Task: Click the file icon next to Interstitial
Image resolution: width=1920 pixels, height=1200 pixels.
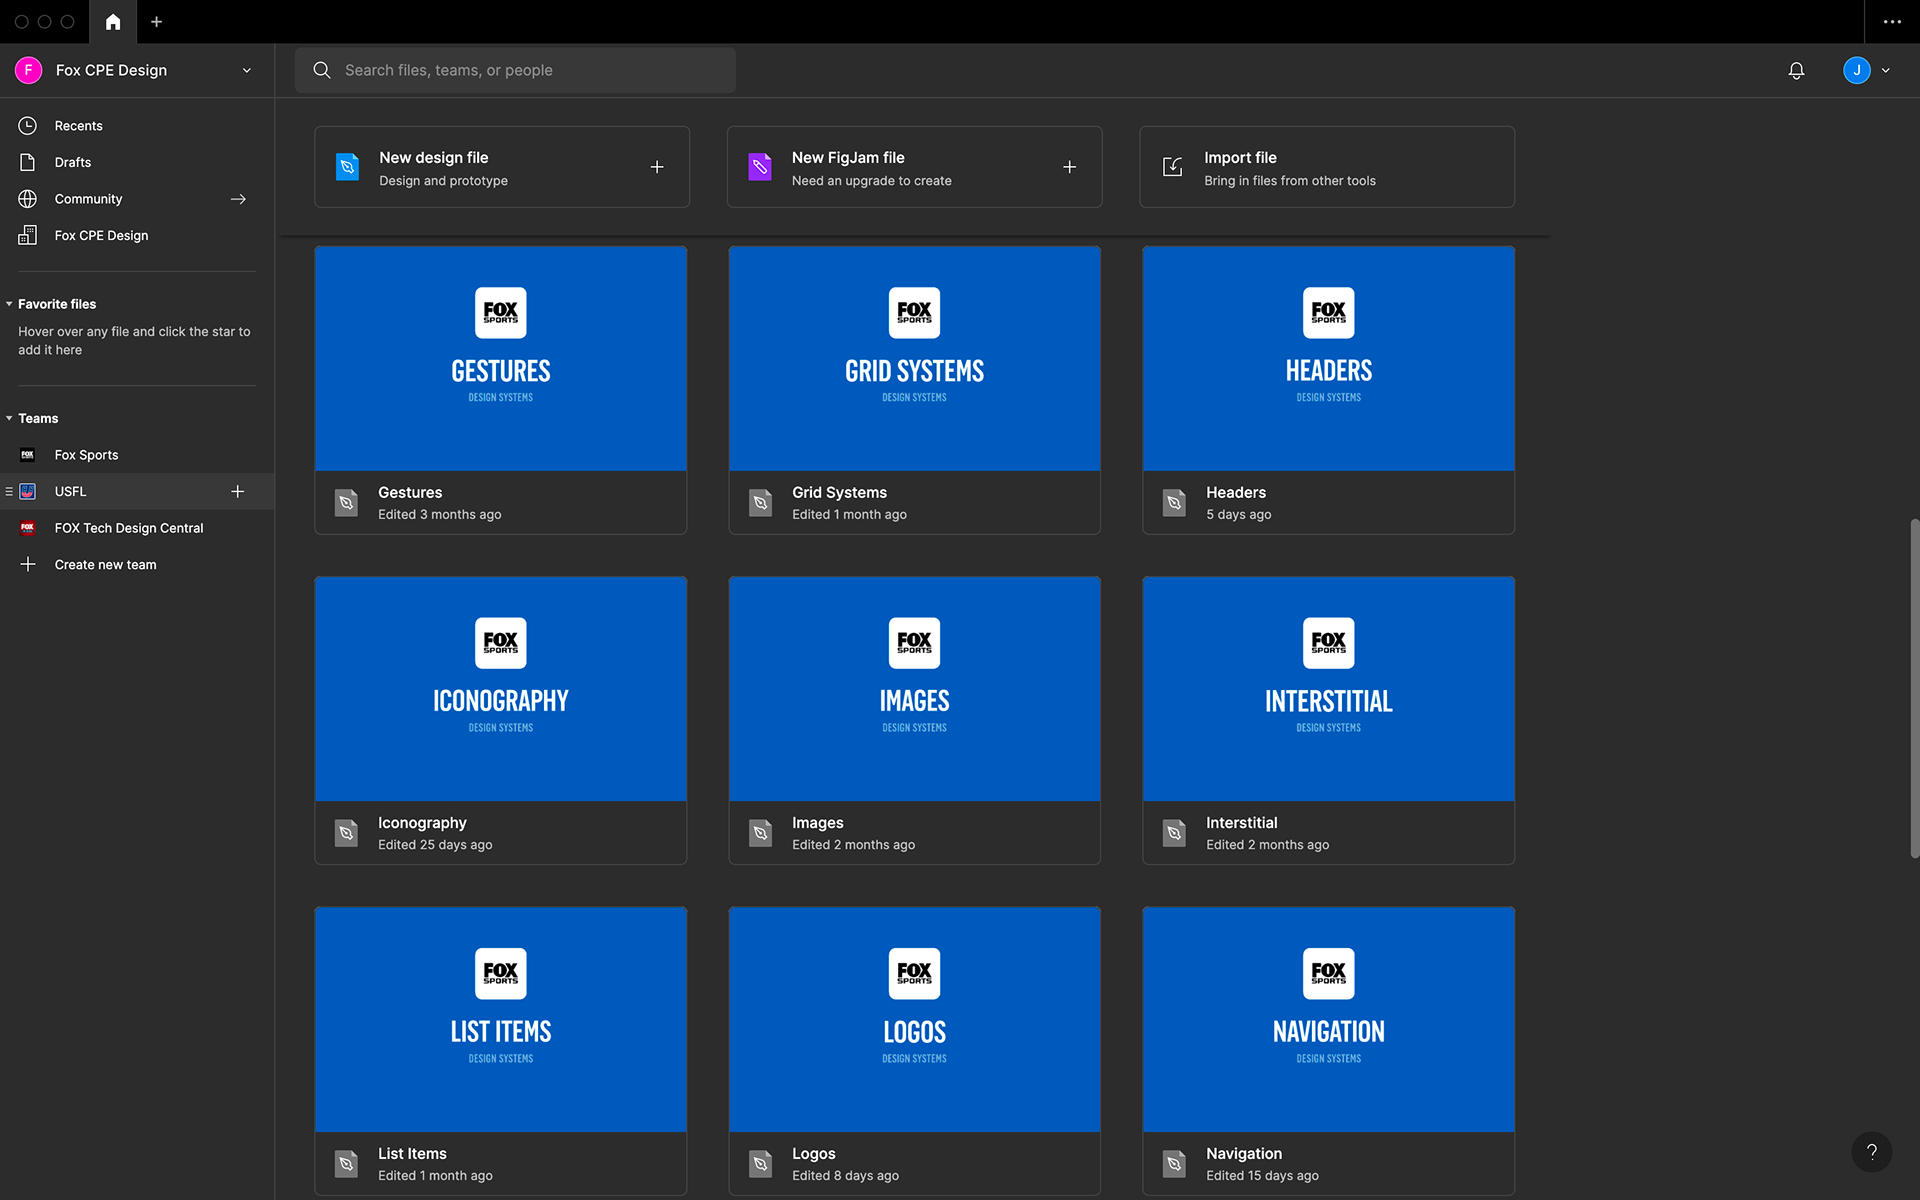Action: coord(1174,832)
